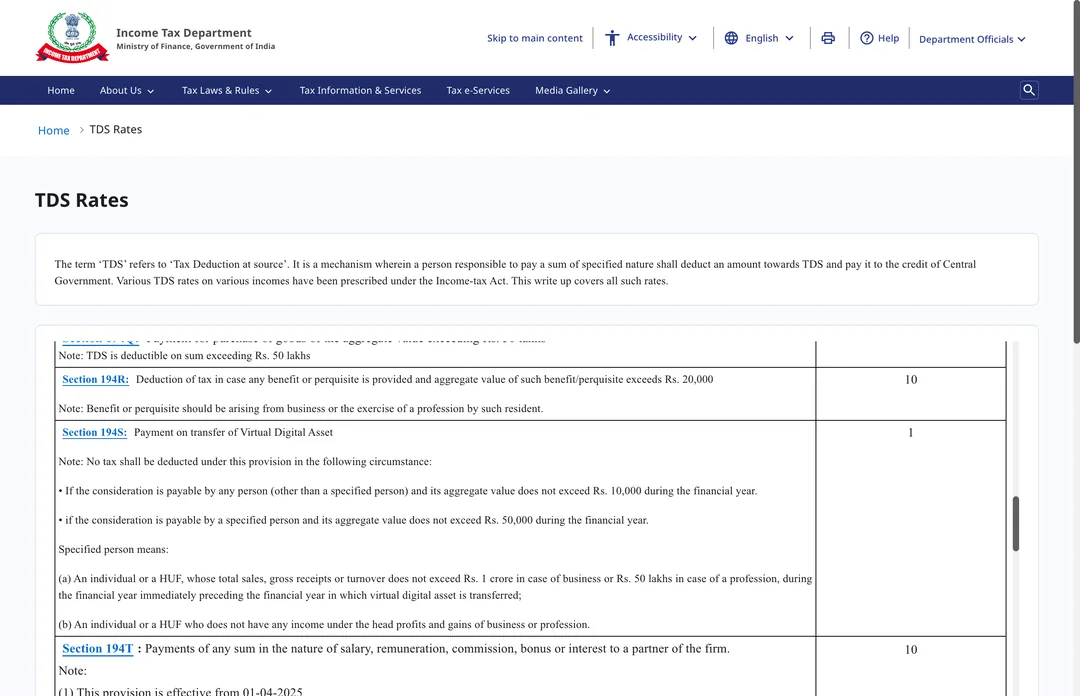Click the page's main vertical scrollbar thumb
This screenshot has height=696, width=1080.
pyautogui.click(x=1076, y=171)
